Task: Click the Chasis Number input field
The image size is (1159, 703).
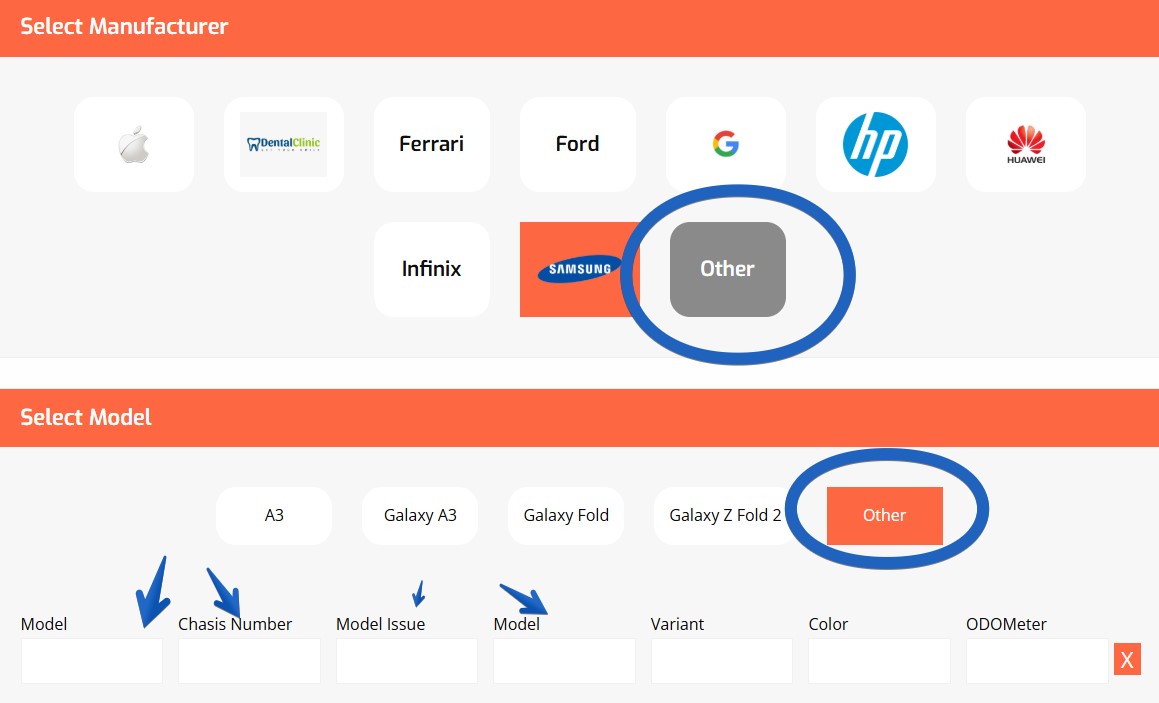Action: pos(249,661)
